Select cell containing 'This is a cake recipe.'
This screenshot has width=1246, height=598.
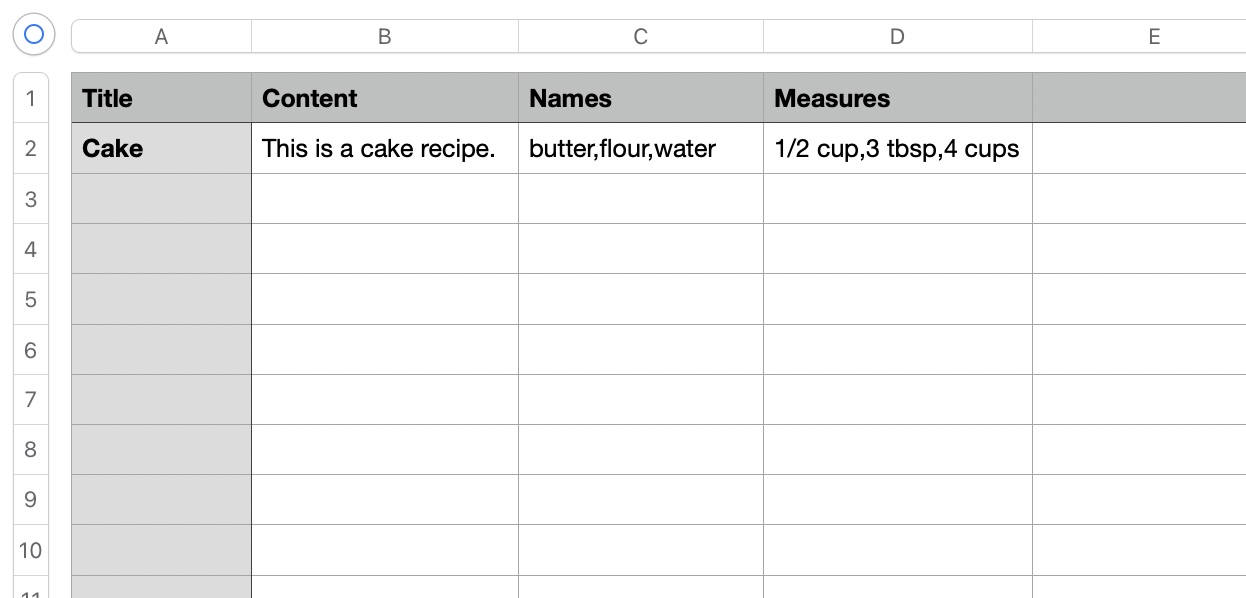coord(384,148)
